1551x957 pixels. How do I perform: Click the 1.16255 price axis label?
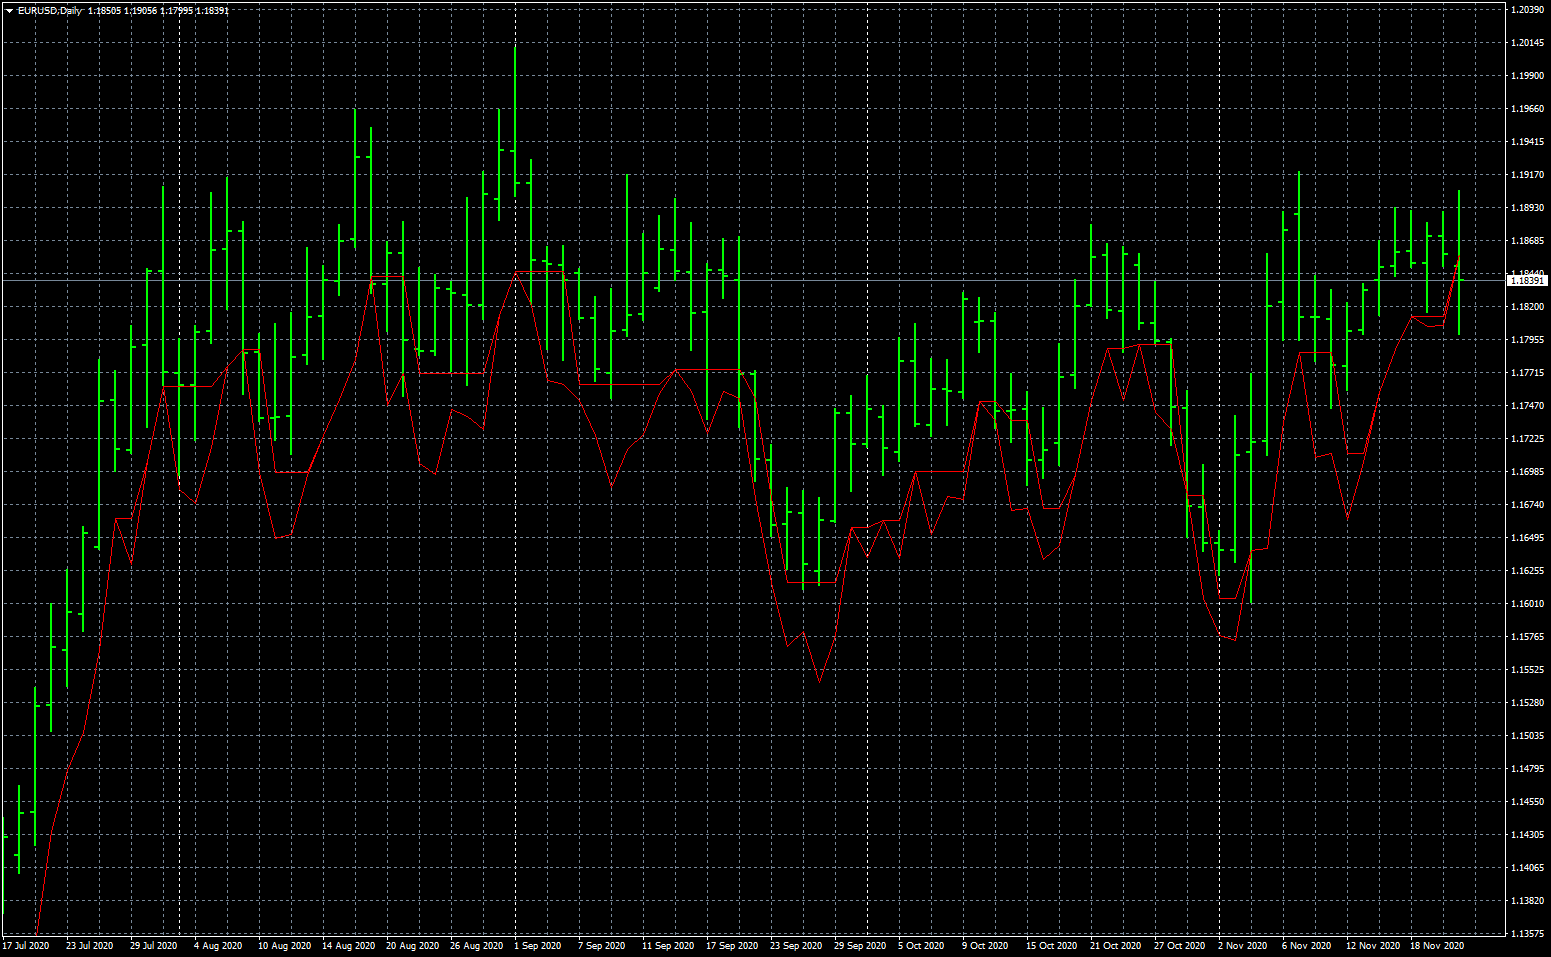[1526, 571]
